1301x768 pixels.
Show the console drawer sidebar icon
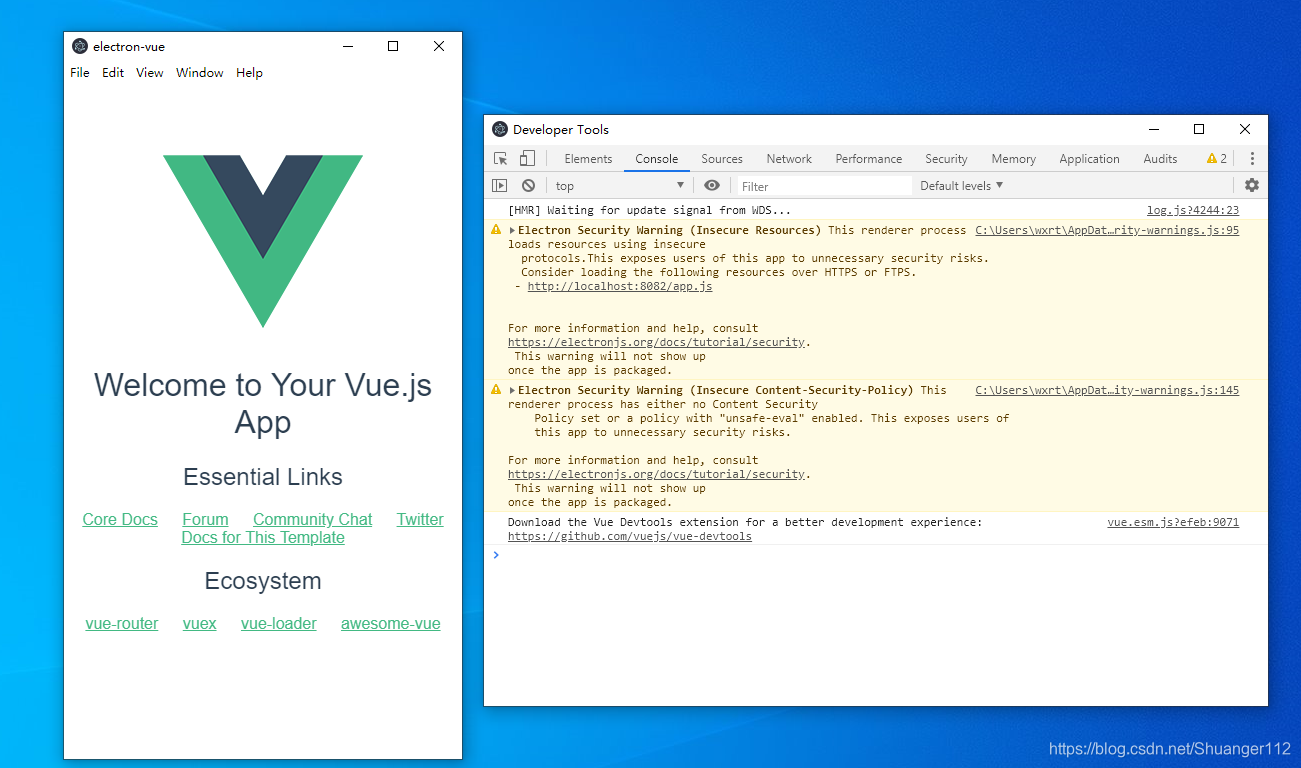499,185
